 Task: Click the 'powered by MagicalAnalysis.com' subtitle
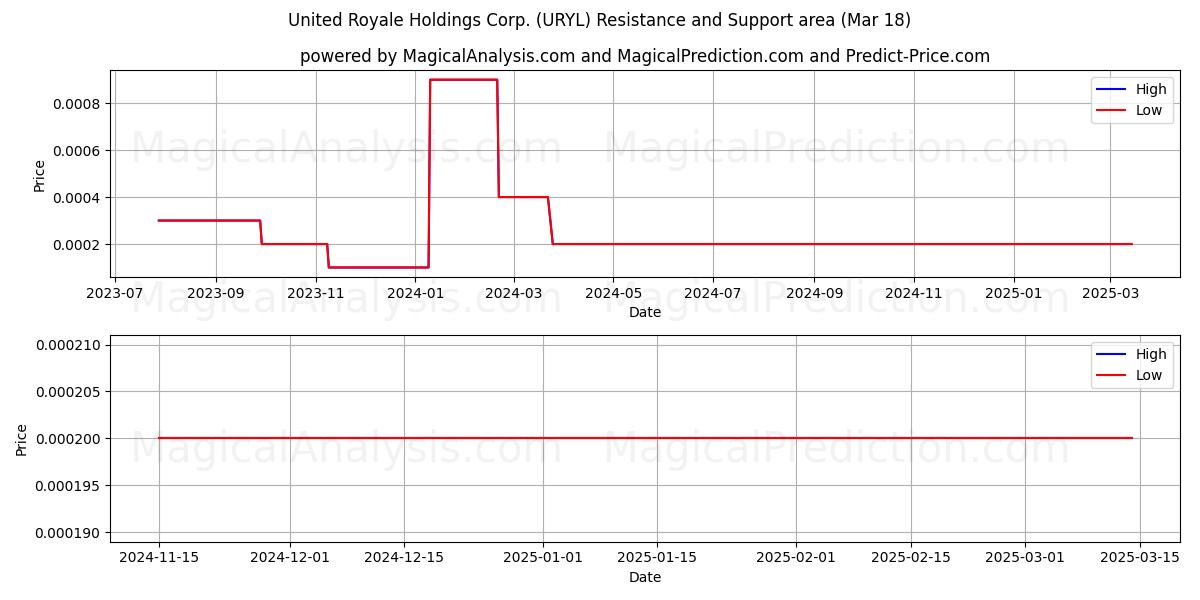pos(645,56)
